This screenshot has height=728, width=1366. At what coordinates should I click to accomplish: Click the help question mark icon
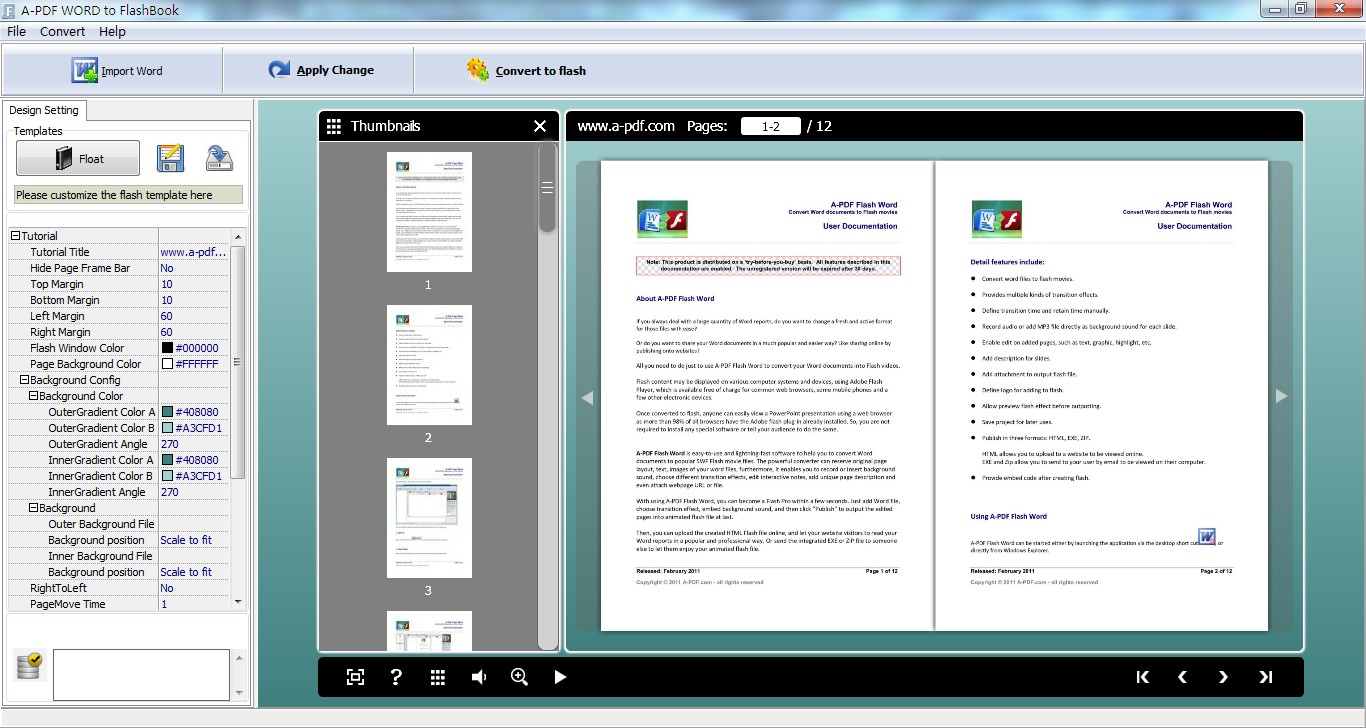396,677
